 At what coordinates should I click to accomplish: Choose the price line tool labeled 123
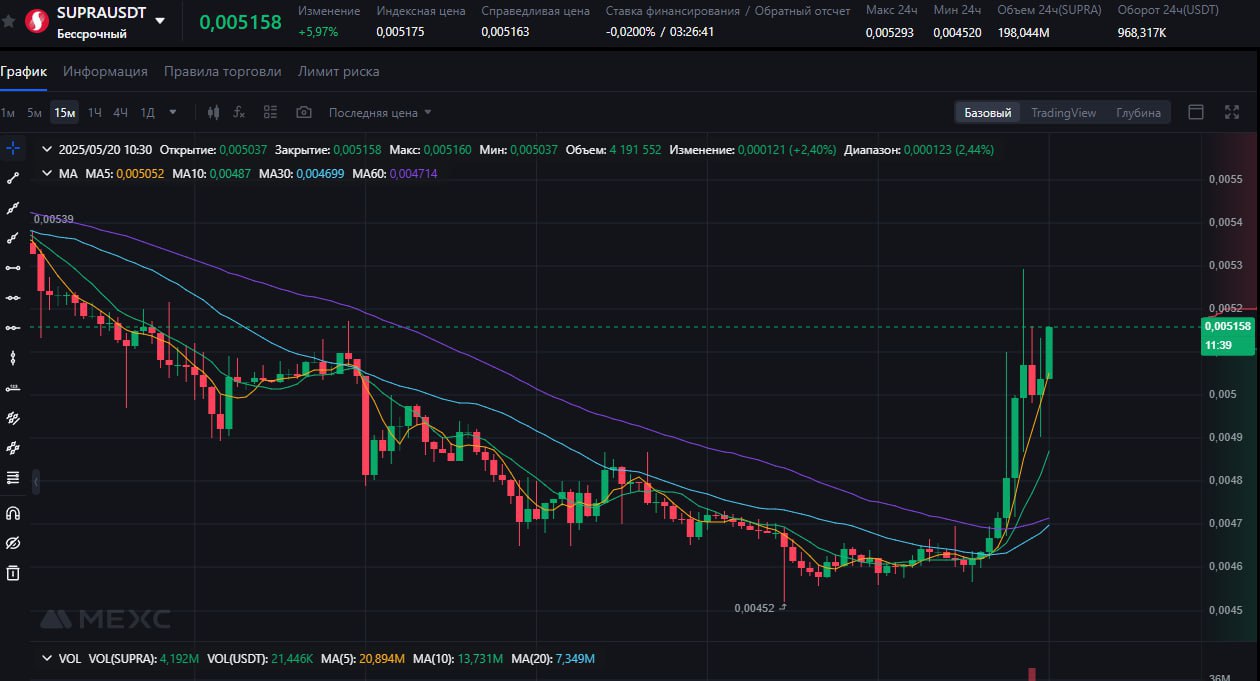[13, 387]
